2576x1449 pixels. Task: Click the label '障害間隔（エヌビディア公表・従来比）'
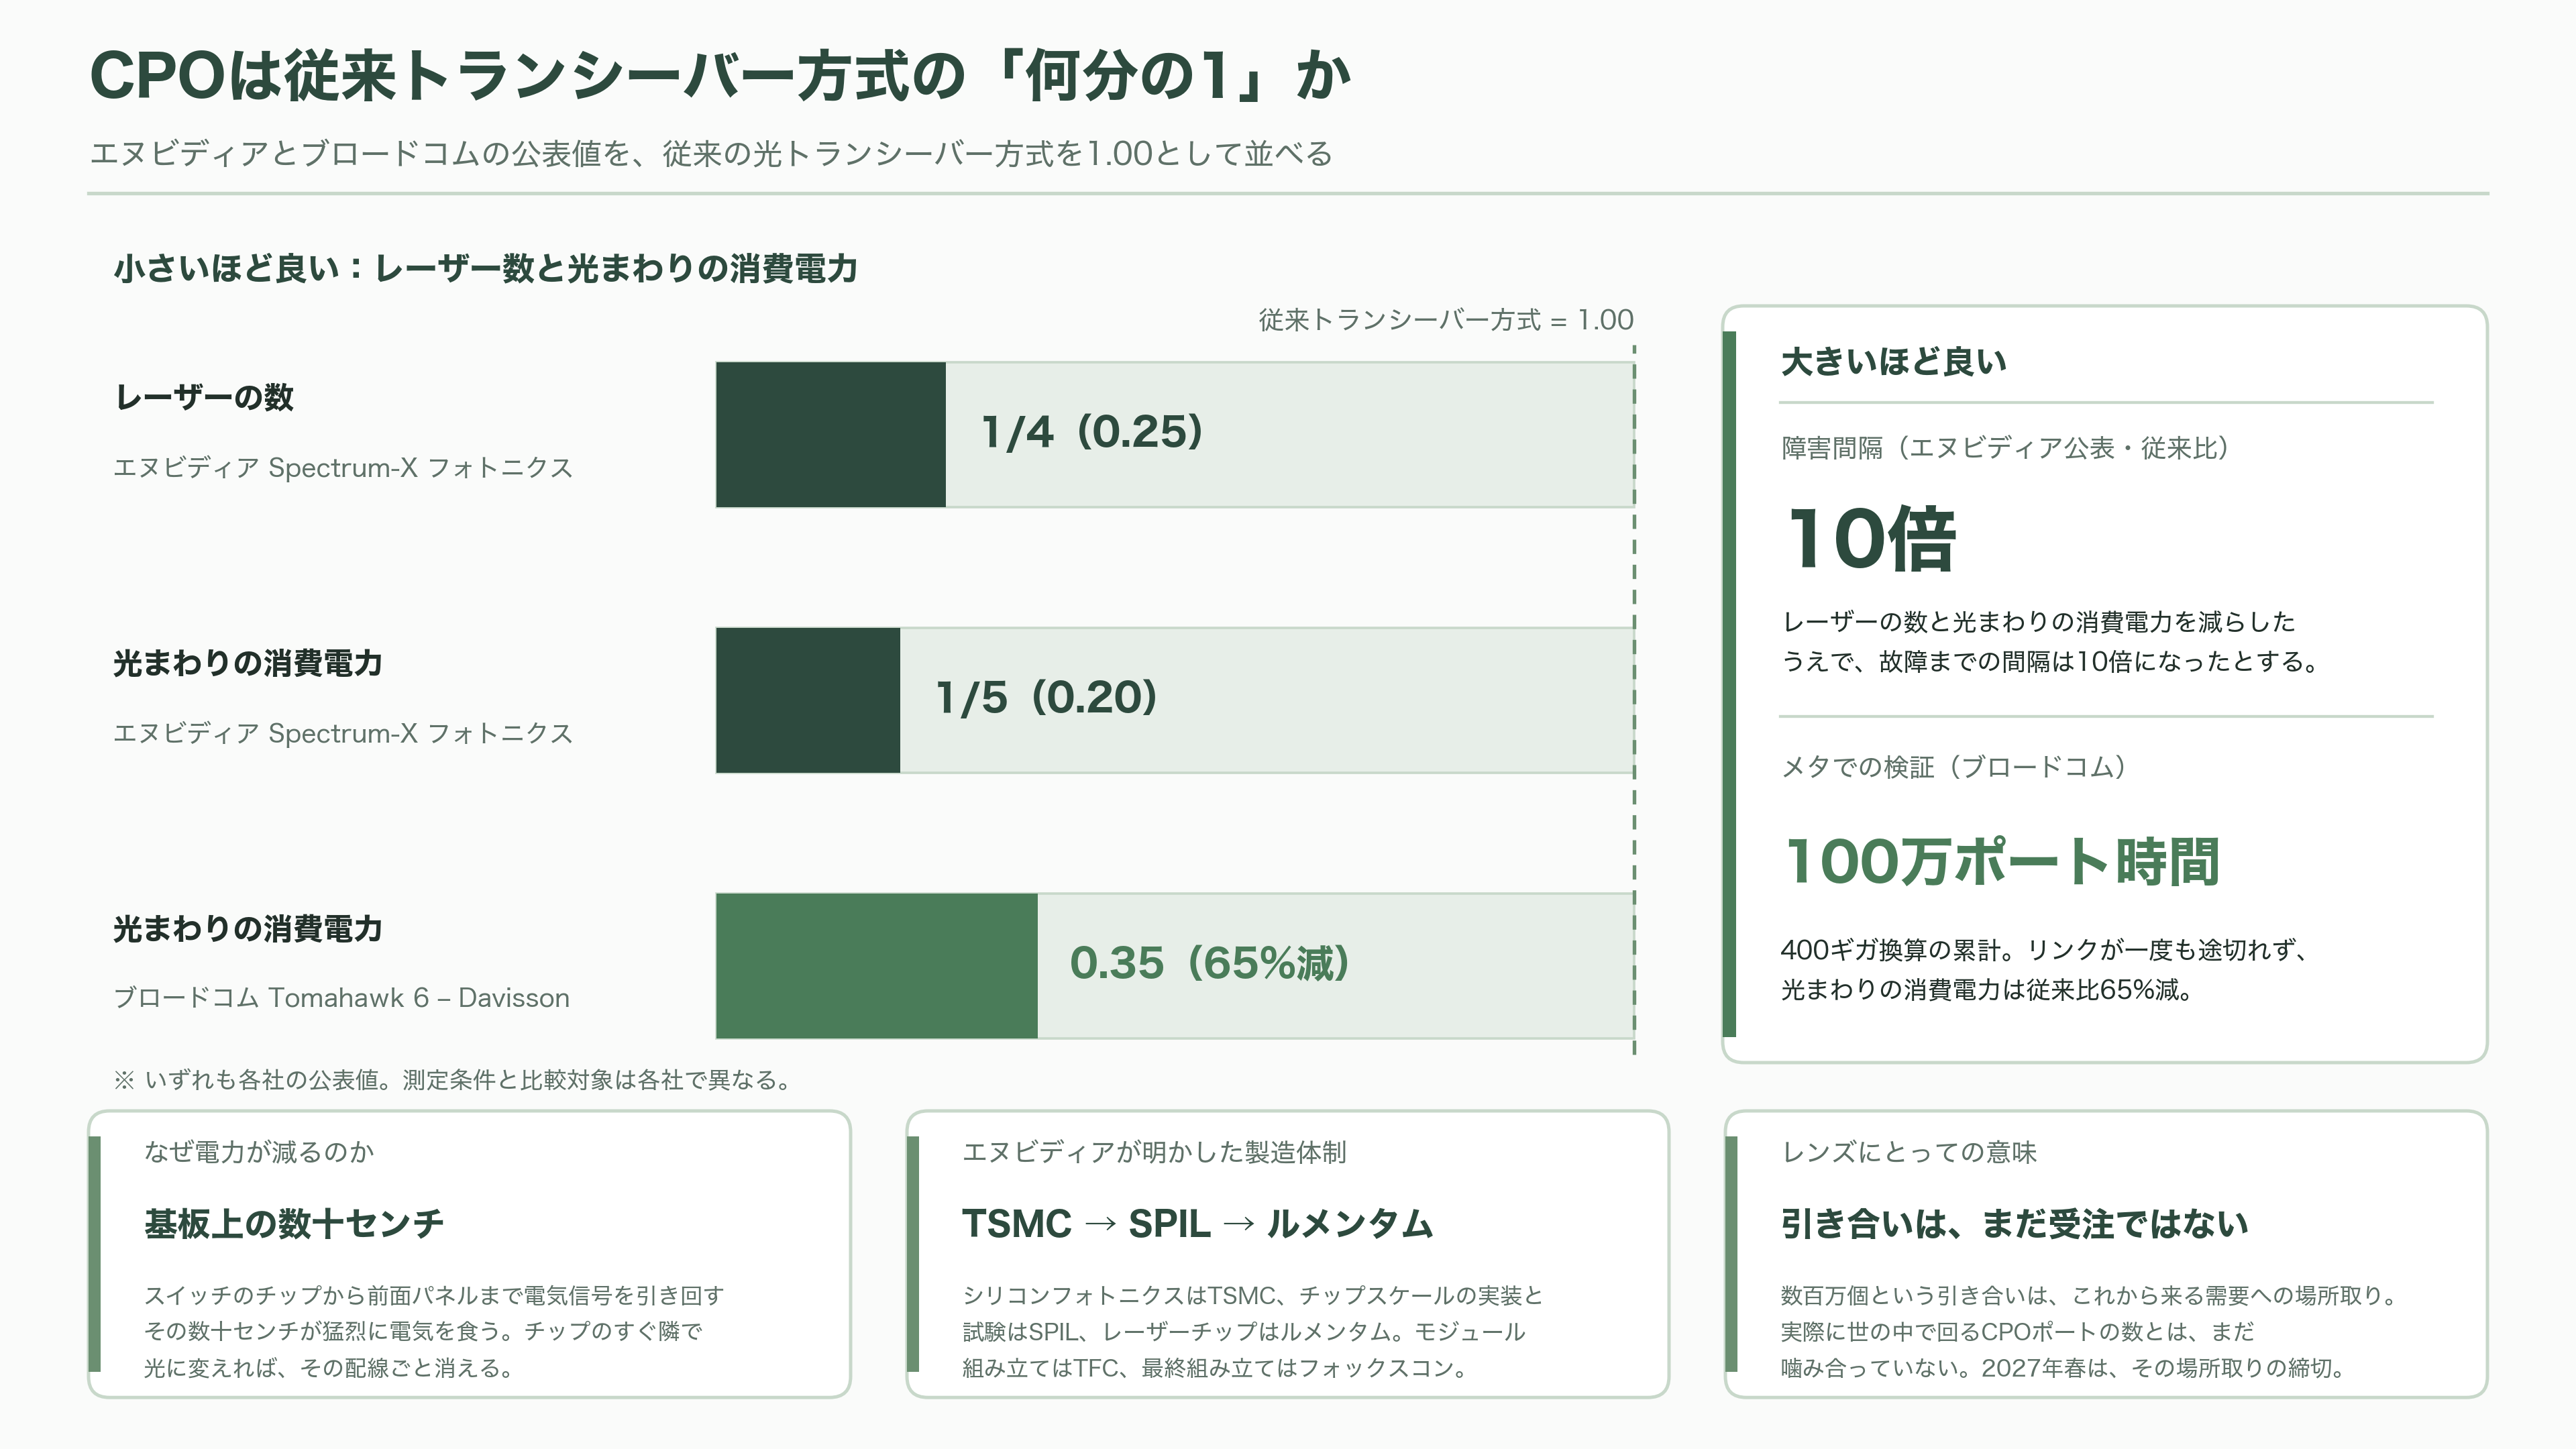pos(2006,448)
